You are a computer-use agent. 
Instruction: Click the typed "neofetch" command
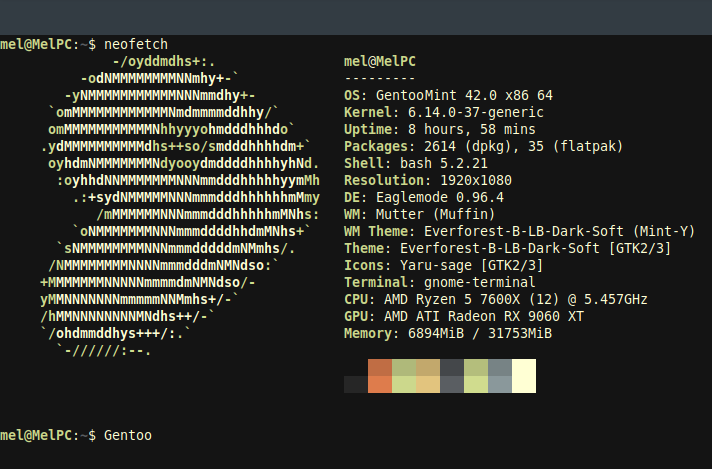(136, 44)
